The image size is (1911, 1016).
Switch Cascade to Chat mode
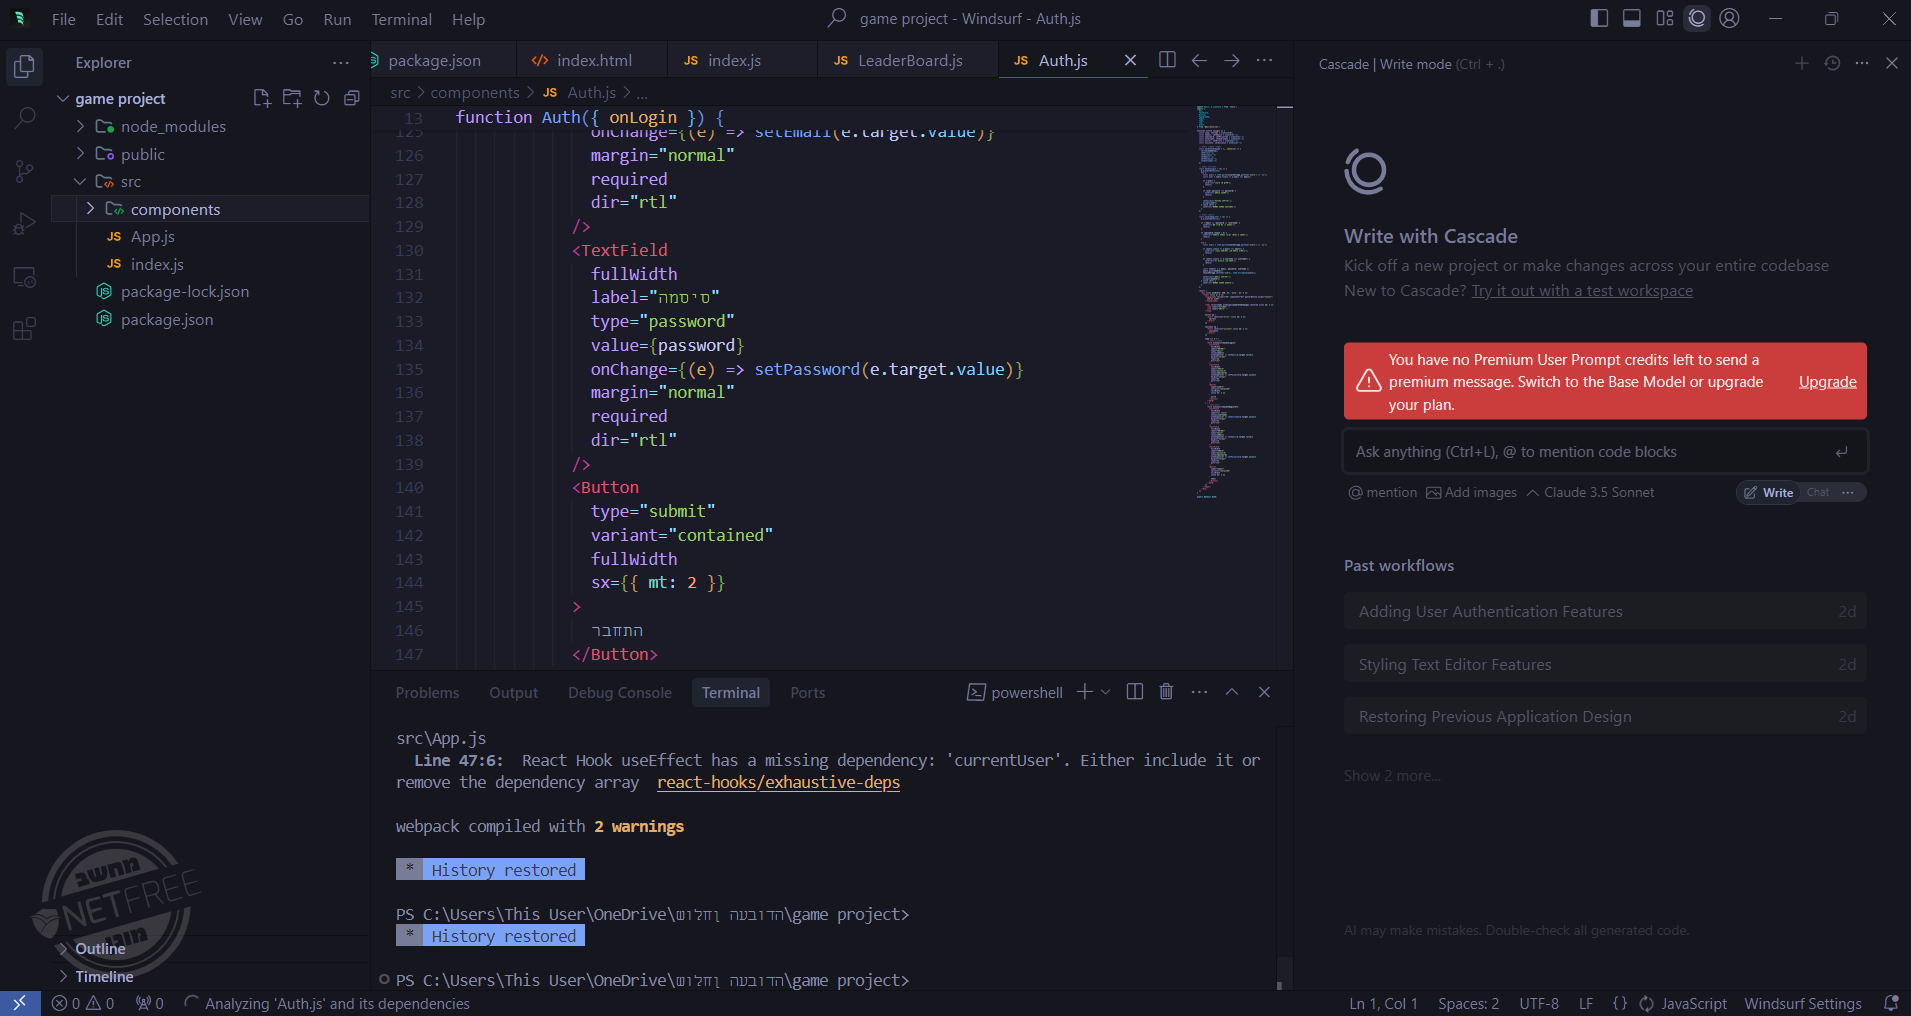(1818, 492)
